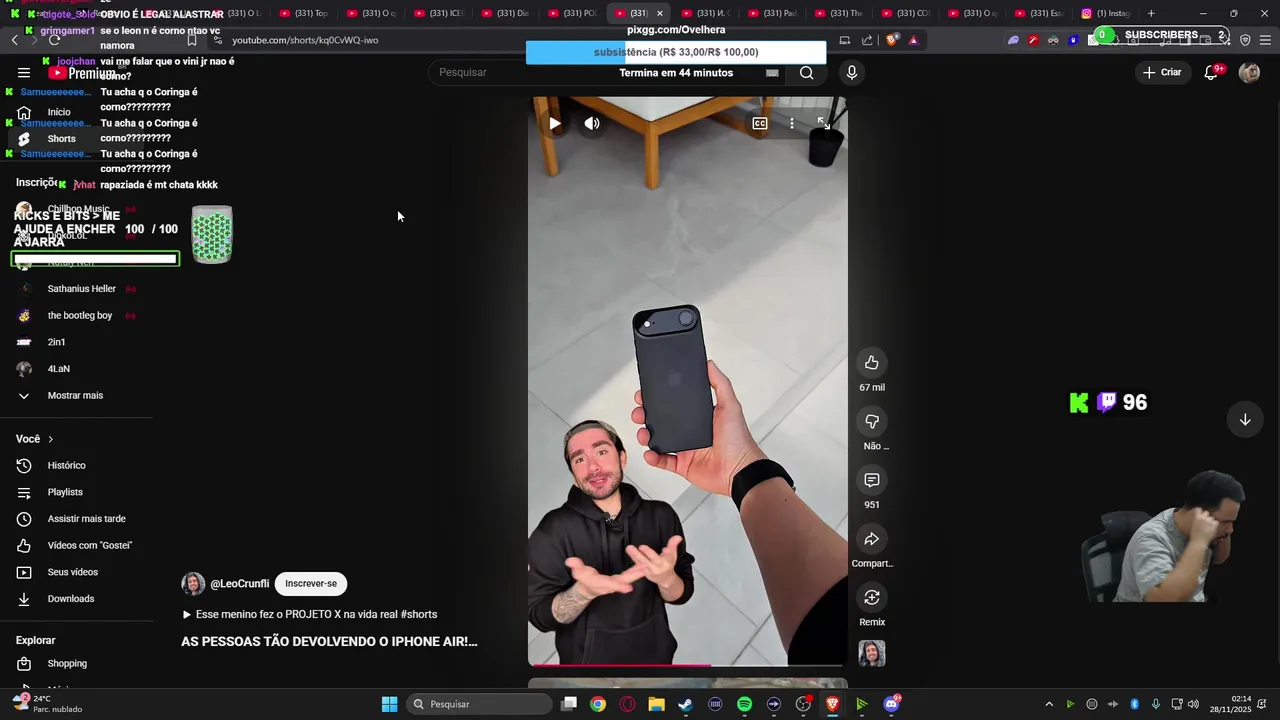Click the #shorts hashtag in description
Screen dimensions: 1280x720
click(418, 615)
